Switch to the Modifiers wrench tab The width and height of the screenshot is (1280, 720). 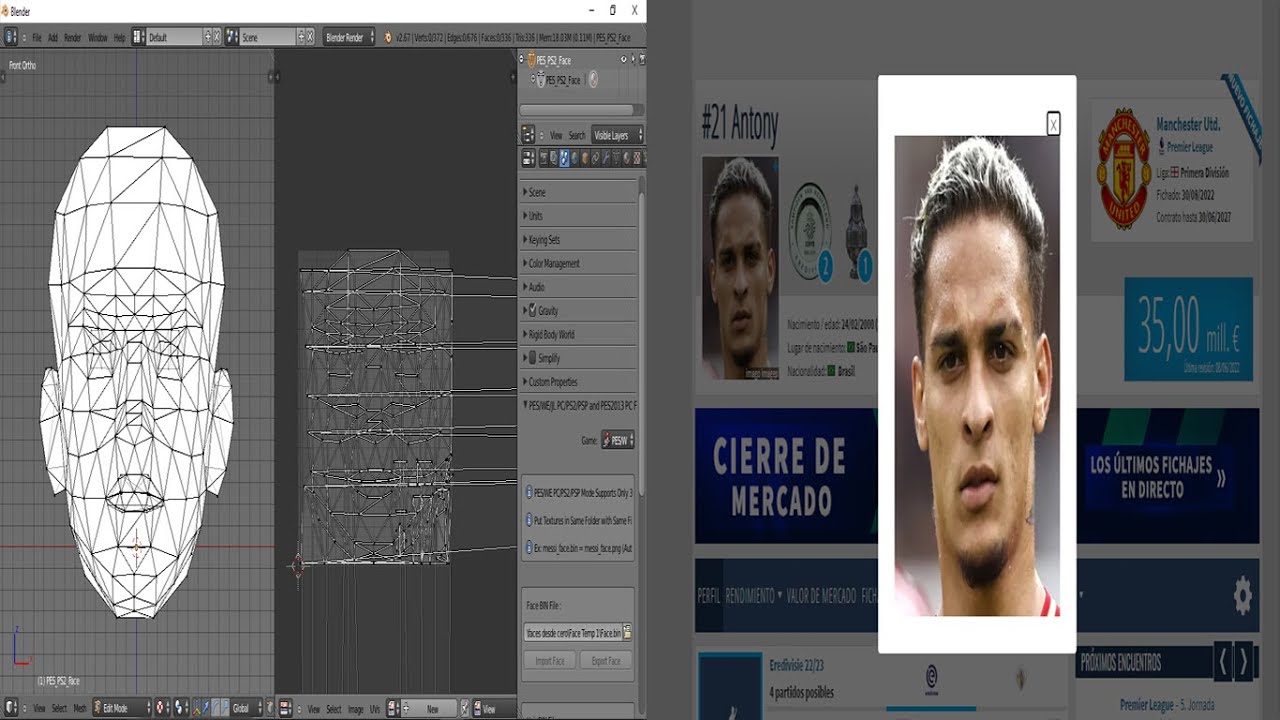pos(605,158)
